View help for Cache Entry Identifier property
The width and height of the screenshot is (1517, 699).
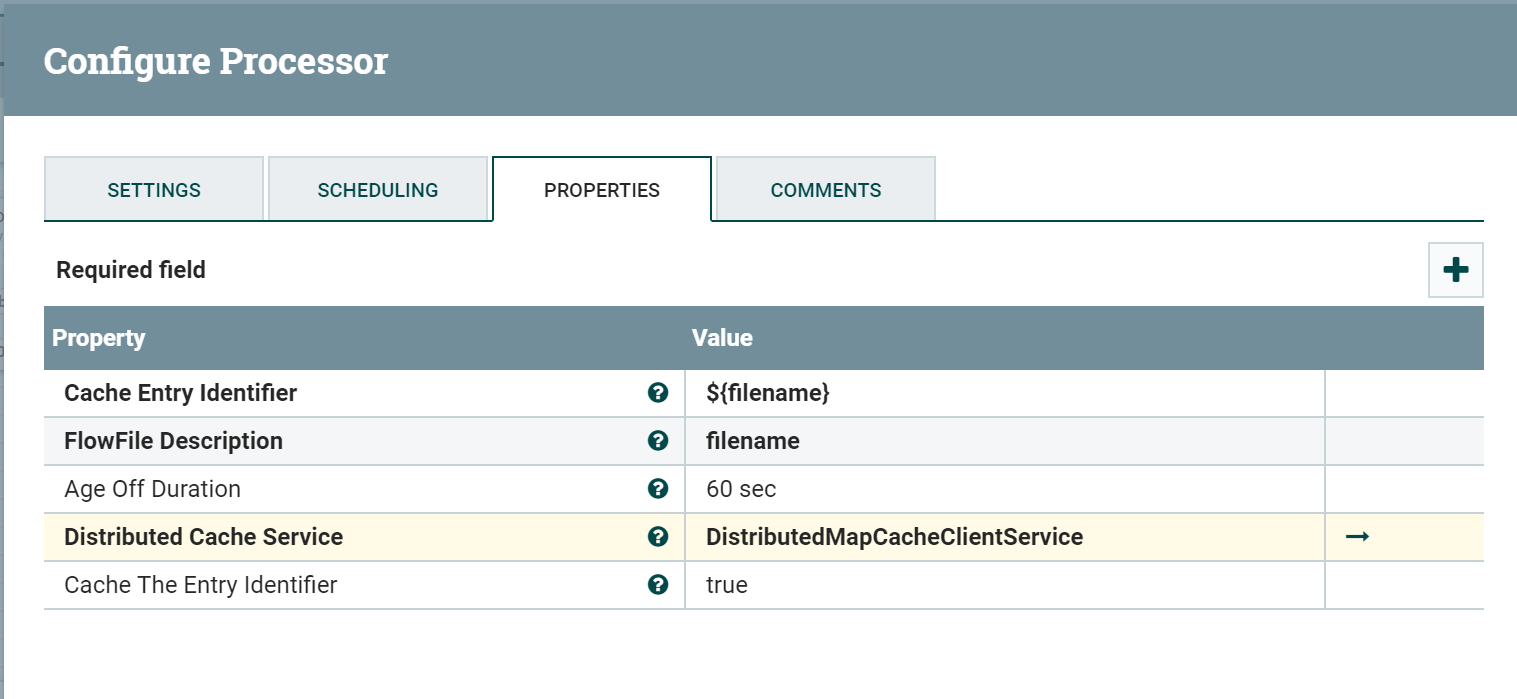click(658, 393)
